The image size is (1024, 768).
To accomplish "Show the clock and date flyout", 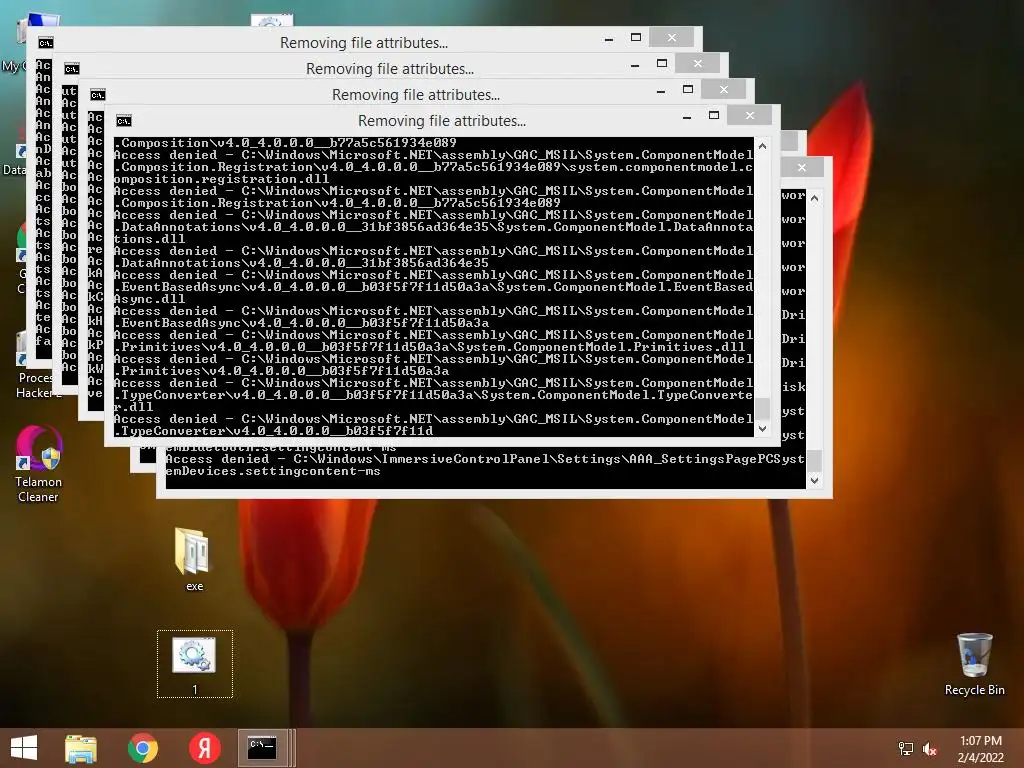I will (x=980, y=749).
